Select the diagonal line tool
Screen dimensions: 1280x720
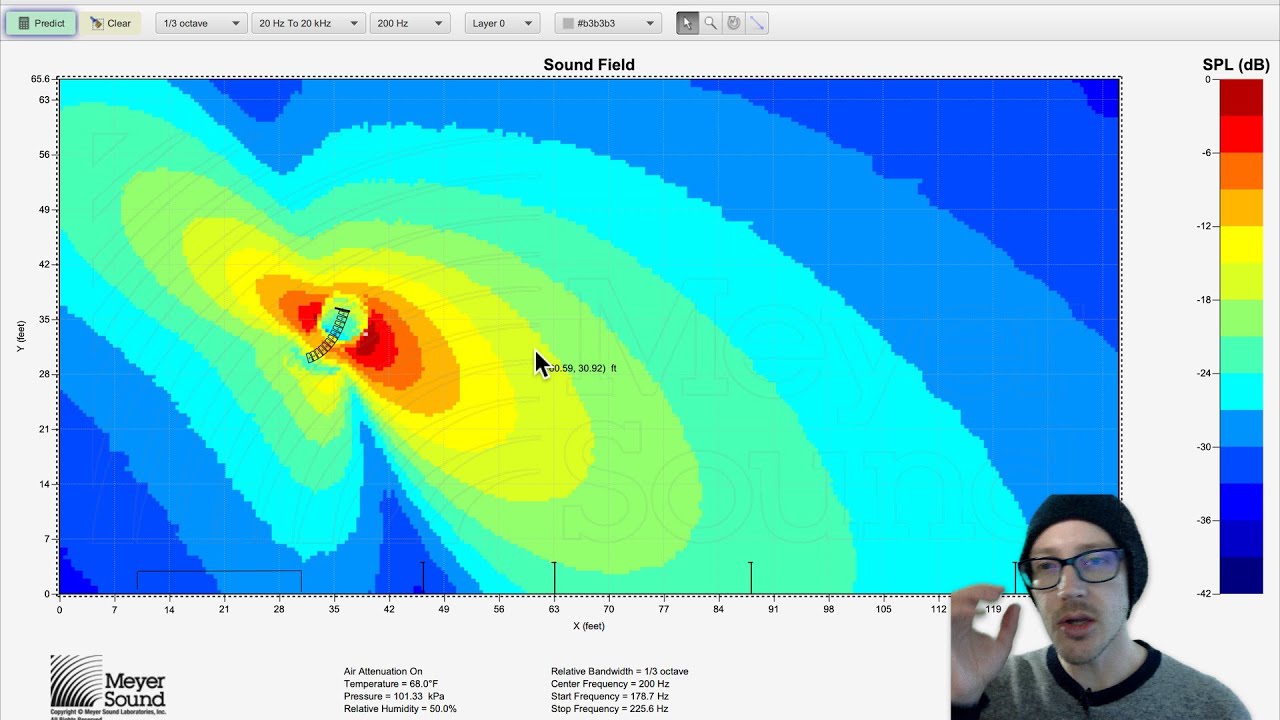(x=757, y=23)
